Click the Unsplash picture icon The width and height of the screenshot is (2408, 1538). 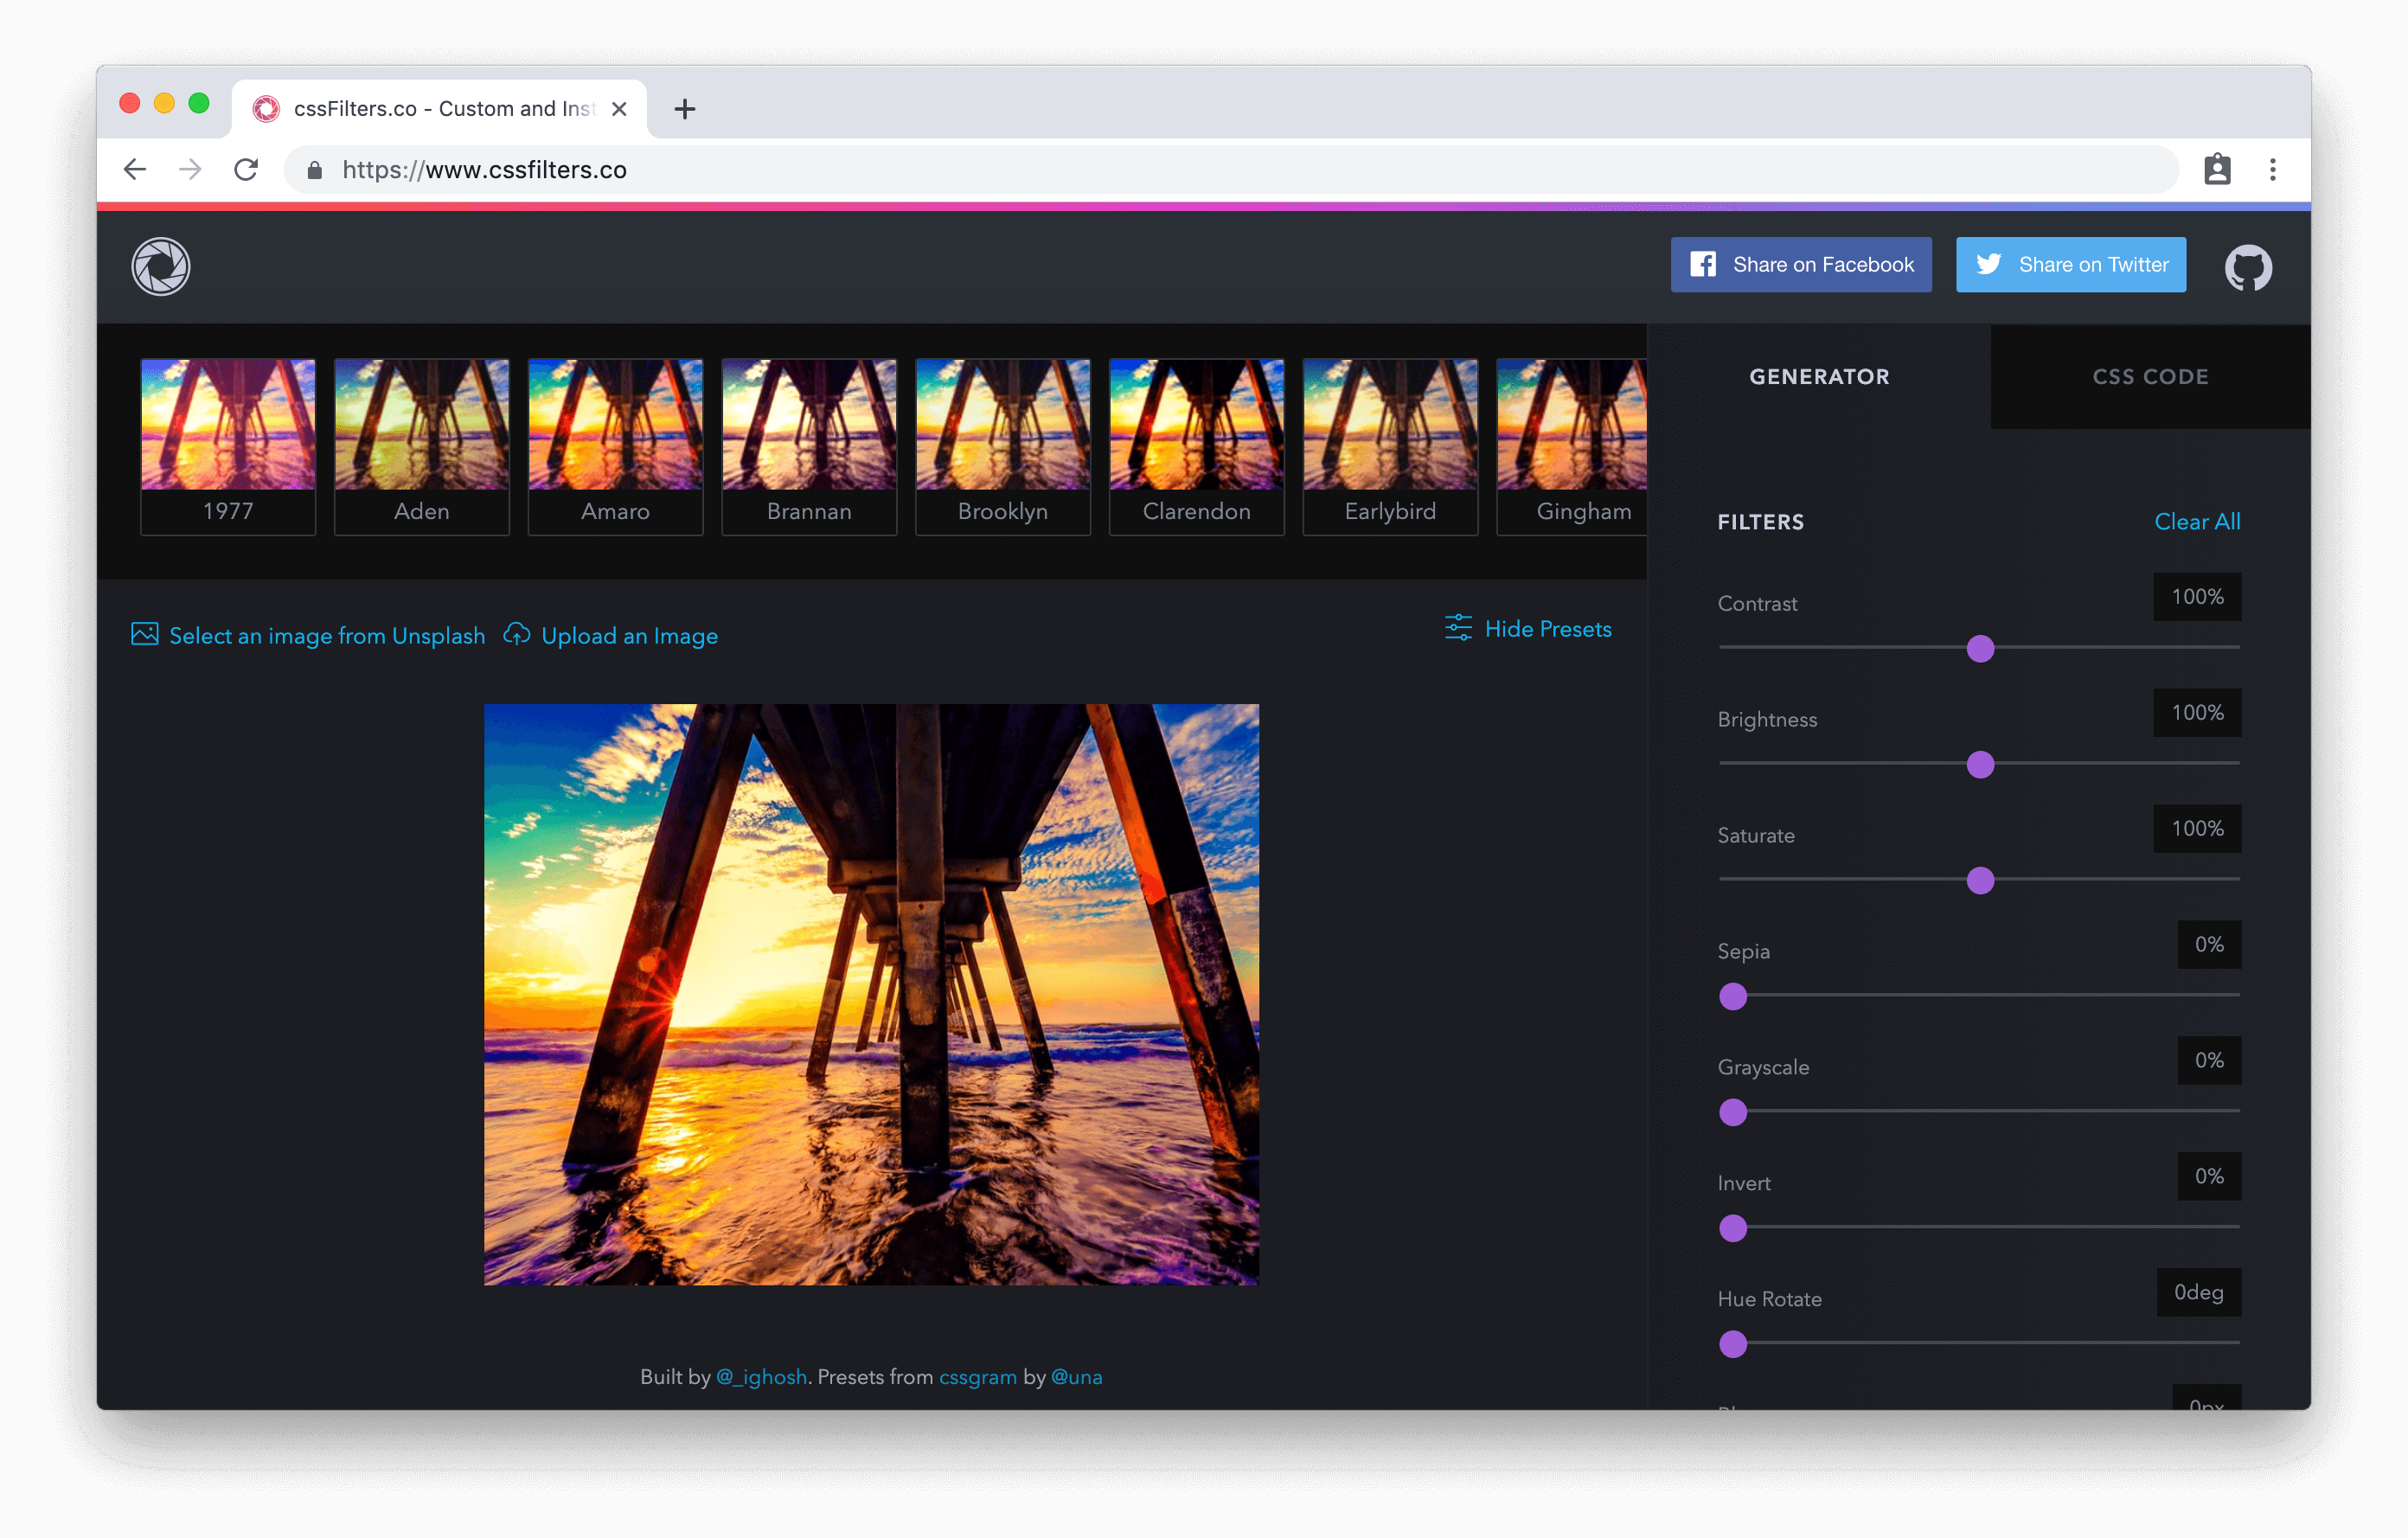(x=145, y=634)
